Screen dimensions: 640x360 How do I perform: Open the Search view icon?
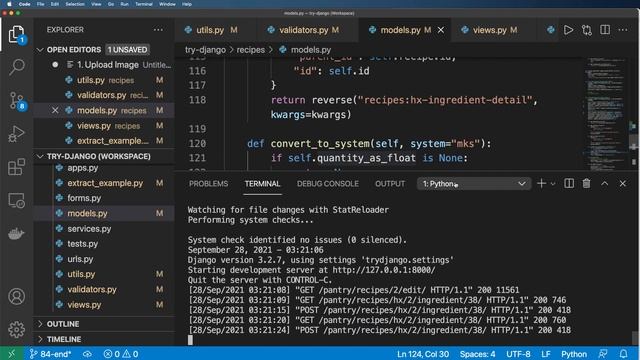coord(16,67)
